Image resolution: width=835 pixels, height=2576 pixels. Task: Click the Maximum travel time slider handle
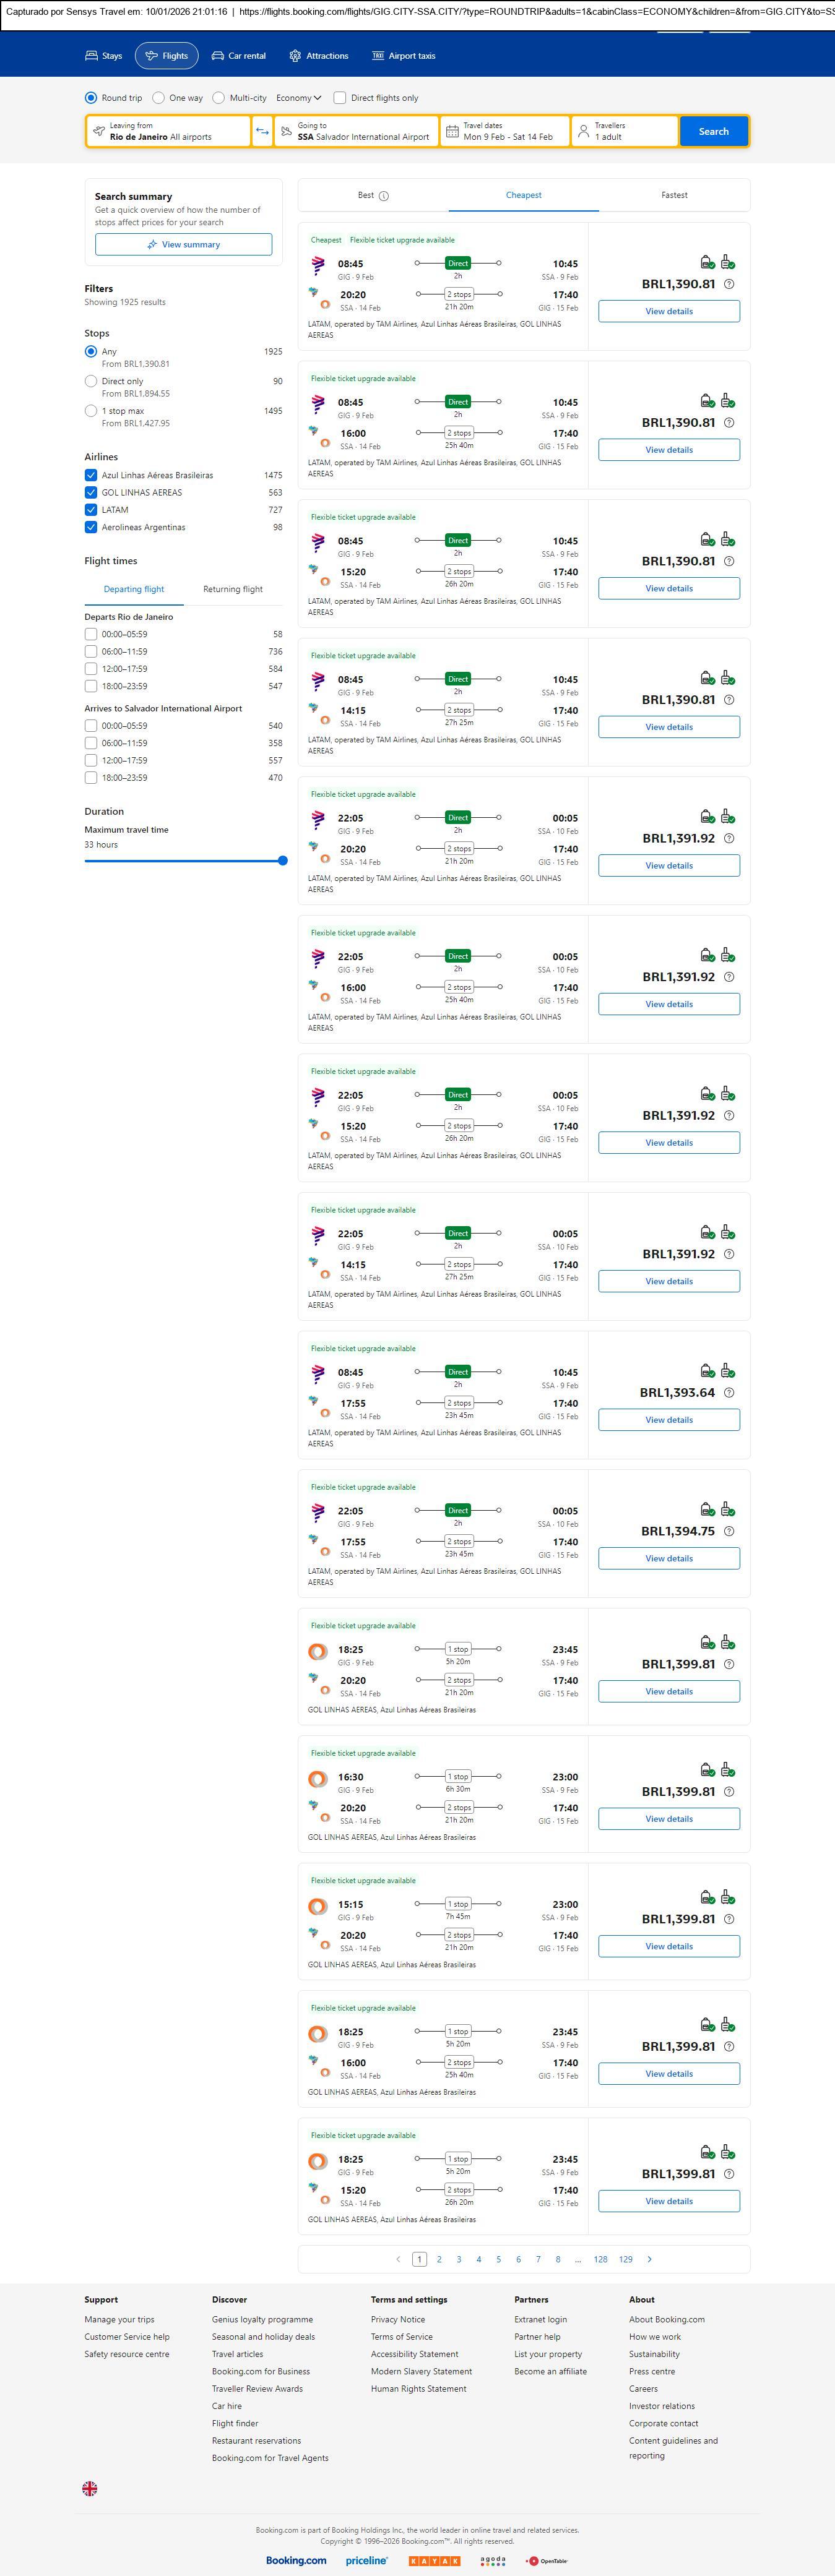[283, 860]
